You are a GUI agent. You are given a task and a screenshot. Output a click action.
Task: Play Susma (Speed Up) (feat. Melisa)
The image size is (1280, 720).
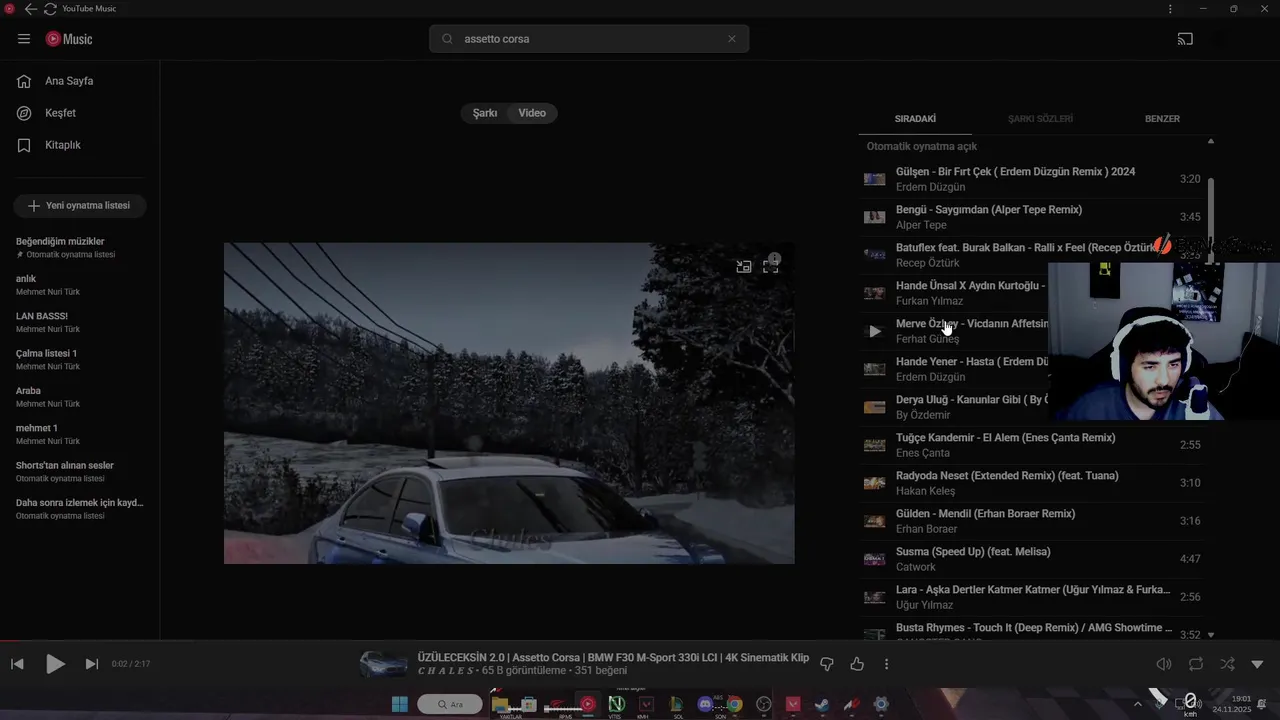(x=1032, y=559)
